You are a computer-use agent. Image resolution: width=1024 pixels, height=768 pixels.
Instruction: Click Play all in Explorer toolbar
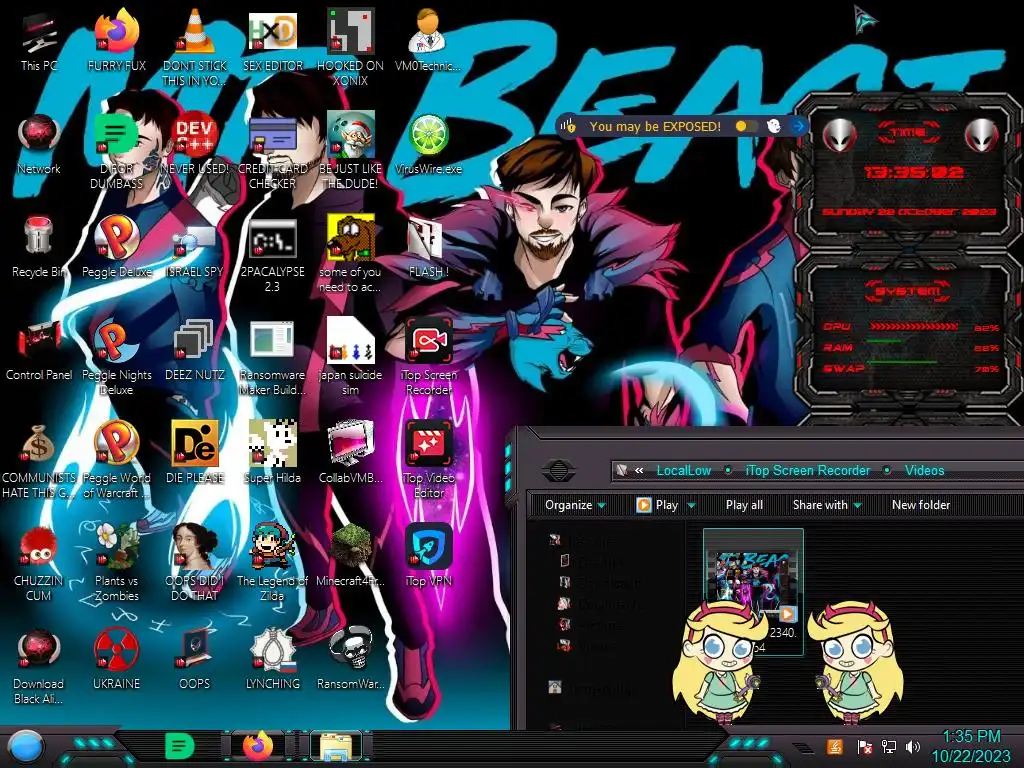pyautogui.click(x=744, y=505)
